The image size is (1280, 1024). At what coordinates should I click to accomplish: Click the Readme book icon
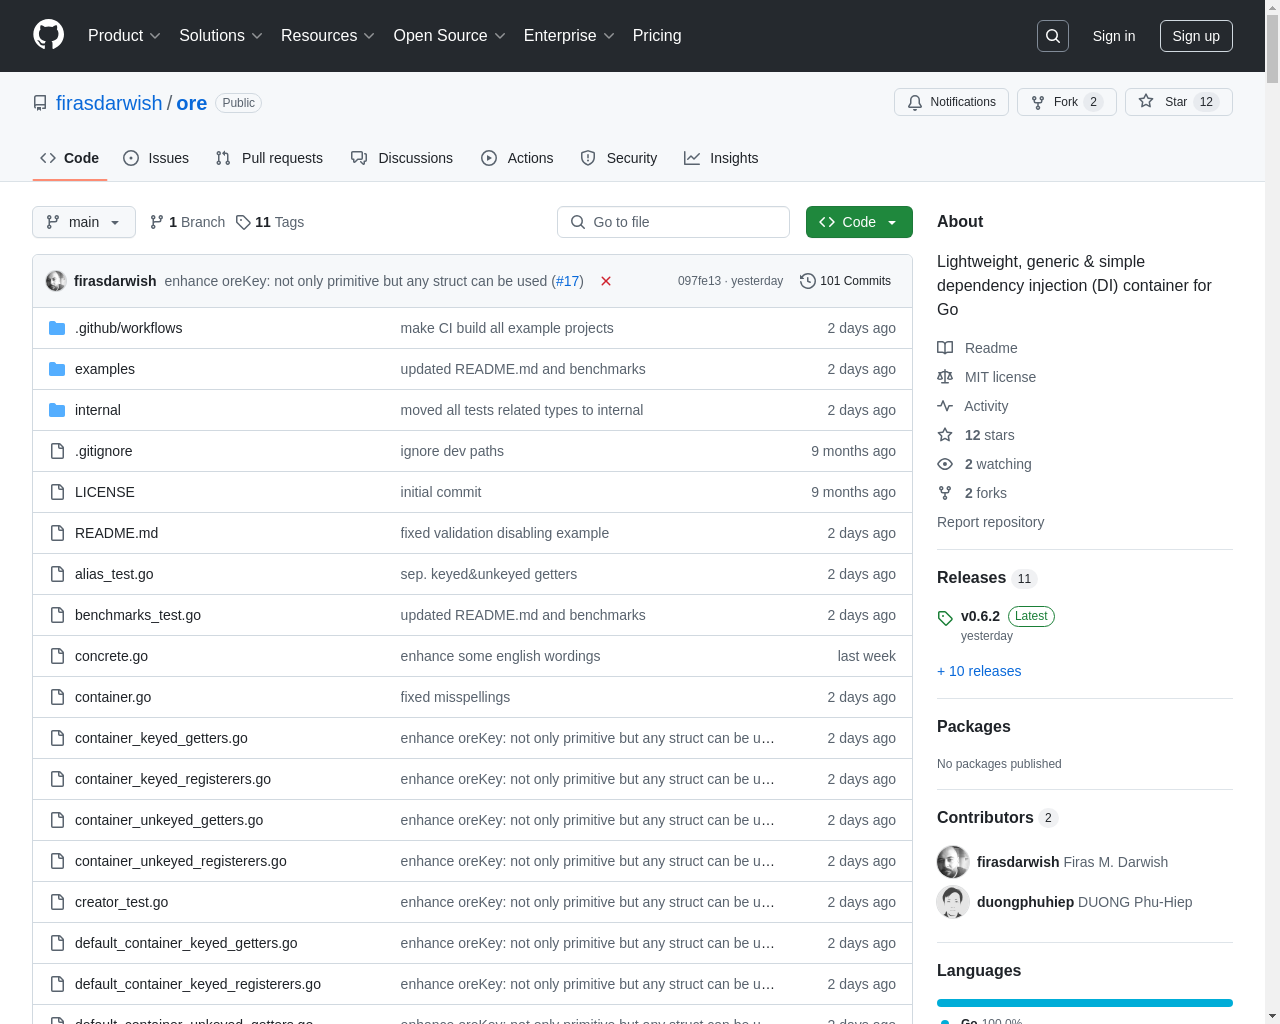pyautogui.click(x=945, y=348)
